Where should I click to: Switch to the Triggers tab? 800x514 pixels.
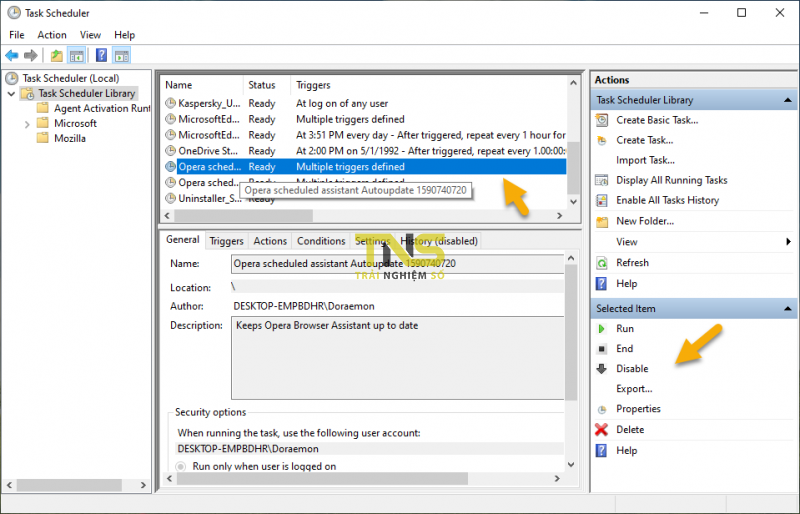coord(227,241)
